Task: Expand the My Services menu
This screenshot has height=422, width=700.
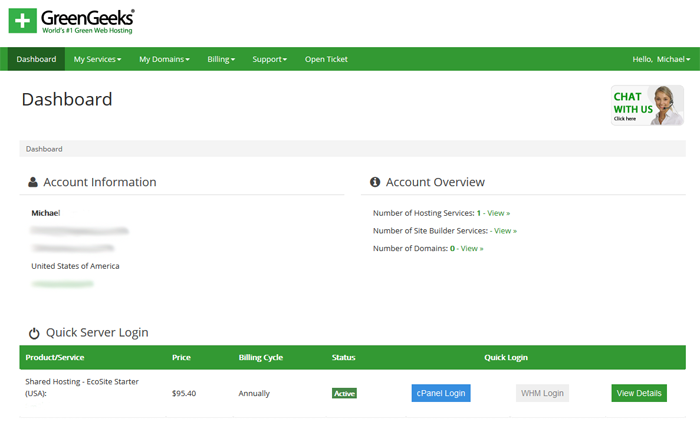Action: point(97,59)
